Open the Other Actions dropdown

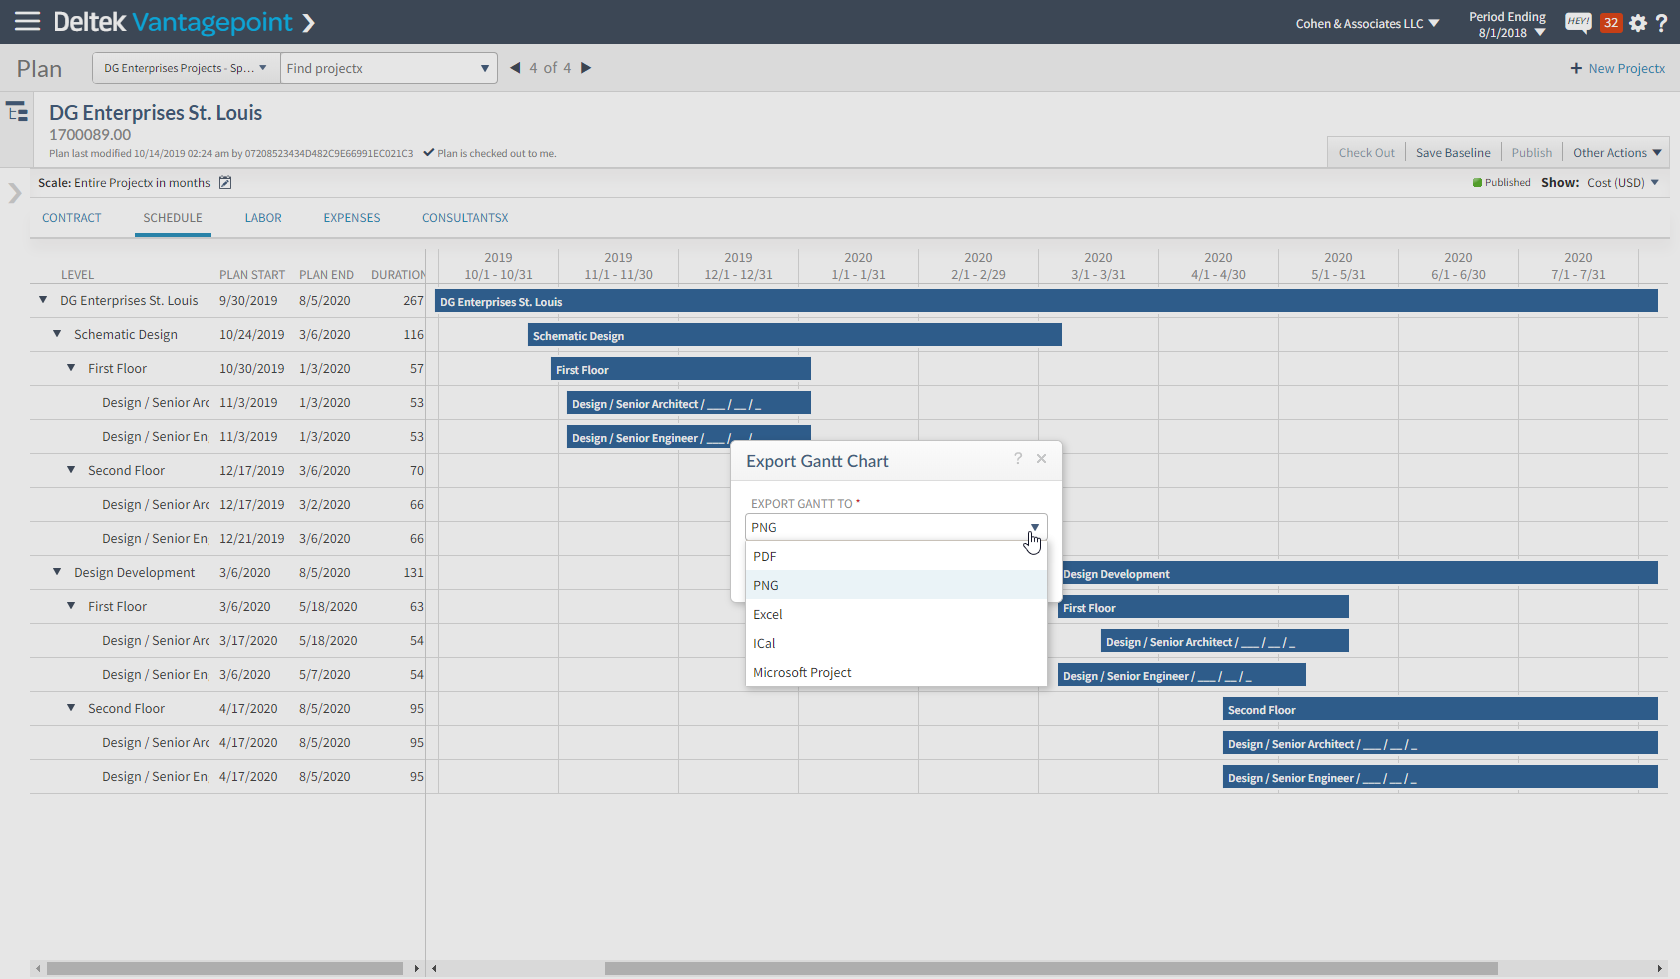pyautogui.click(x=1616, y=152)
